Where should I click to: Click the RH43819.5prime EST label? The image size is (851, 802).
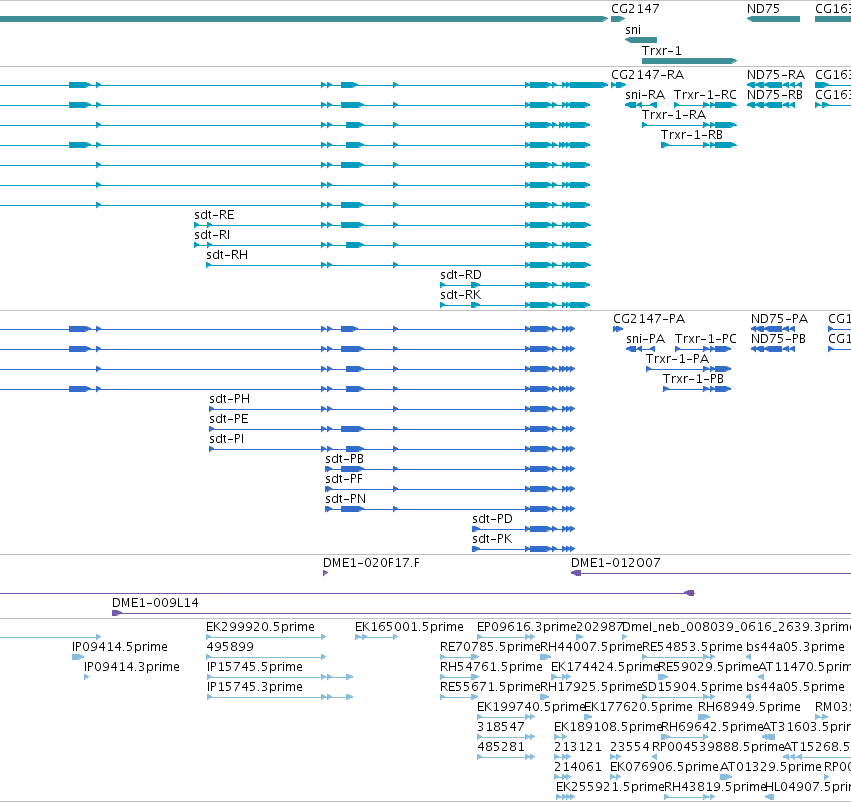pos(715,788)
